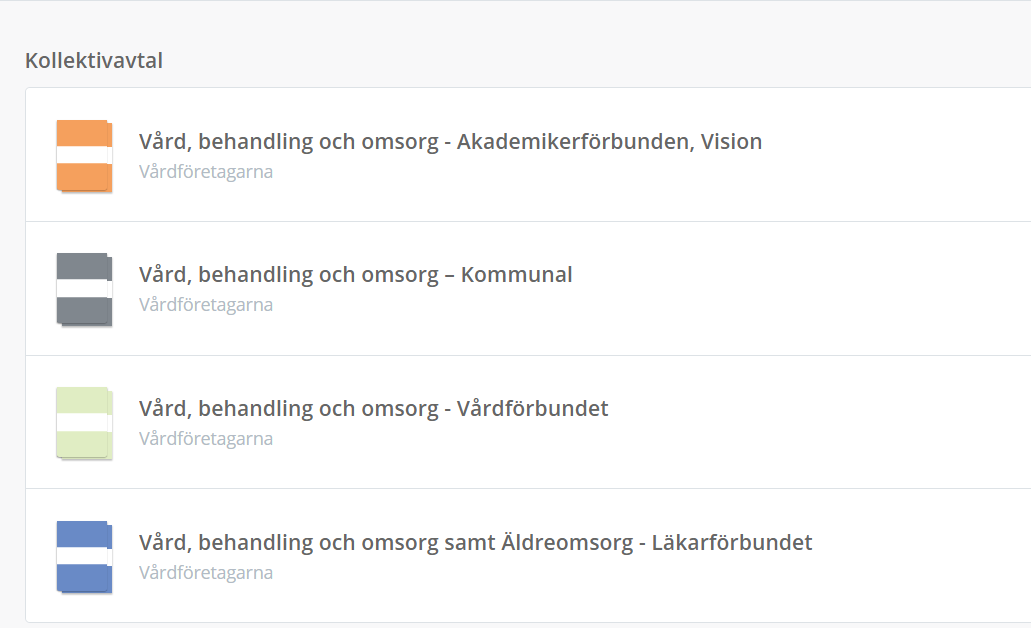This screenshot has width=1031, height=628.
Task: Click the word 'Kommunal' in the second title
Action: point(516,275)
